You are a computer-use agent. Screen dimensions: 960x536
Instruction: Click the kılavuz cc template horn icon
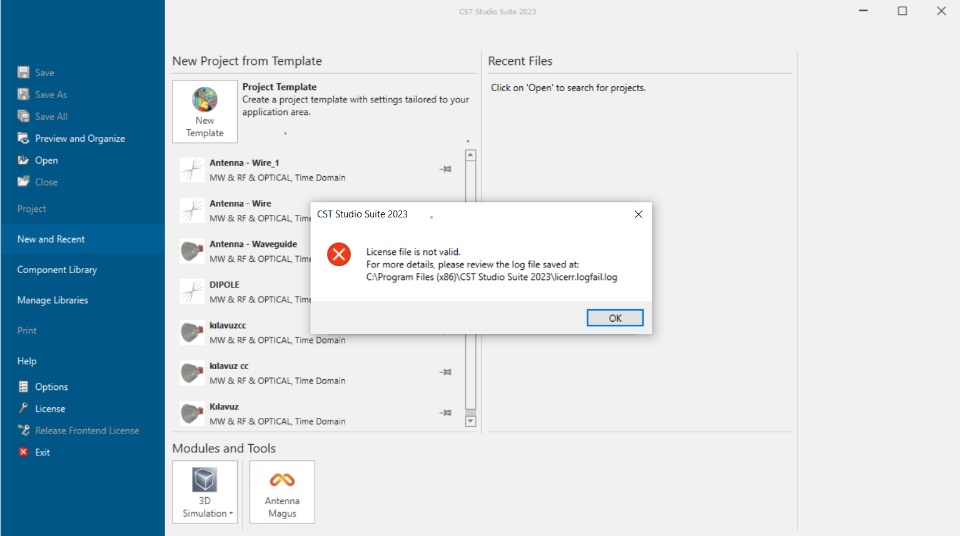click(192, 373)
